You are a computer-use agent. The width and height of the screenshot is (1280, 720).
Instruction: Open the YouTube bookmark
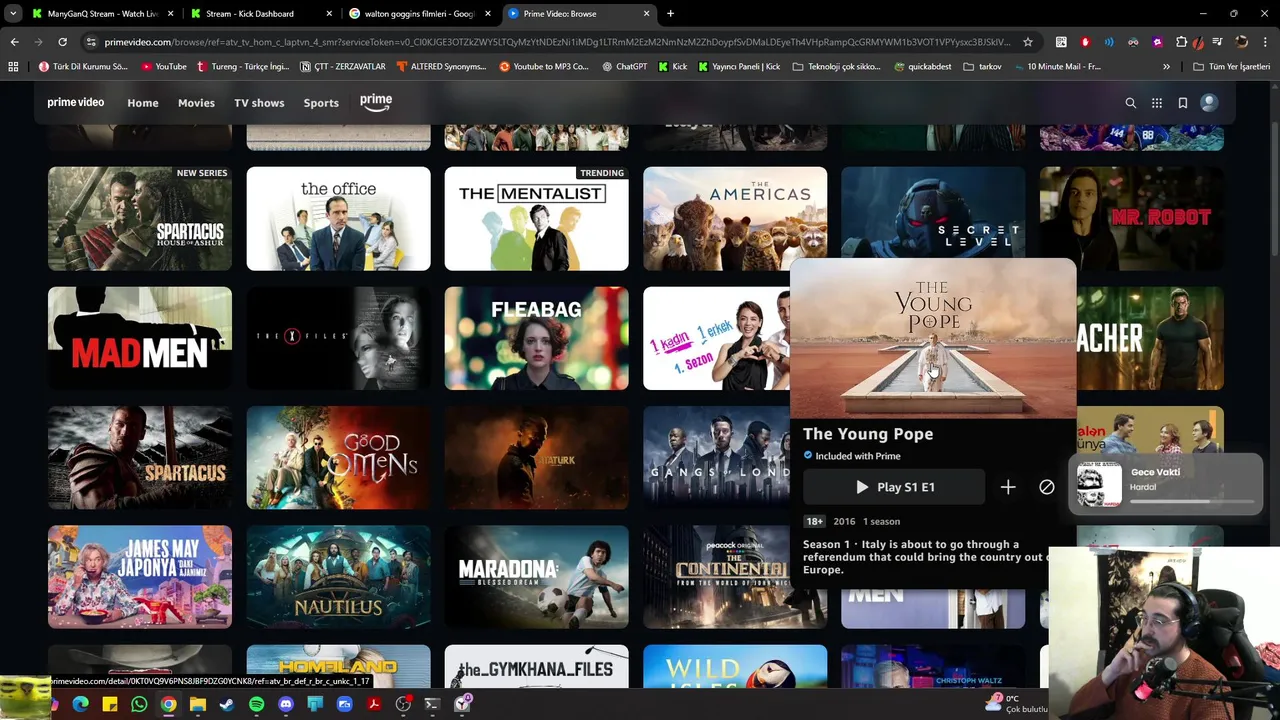click(x=164, y=67)
